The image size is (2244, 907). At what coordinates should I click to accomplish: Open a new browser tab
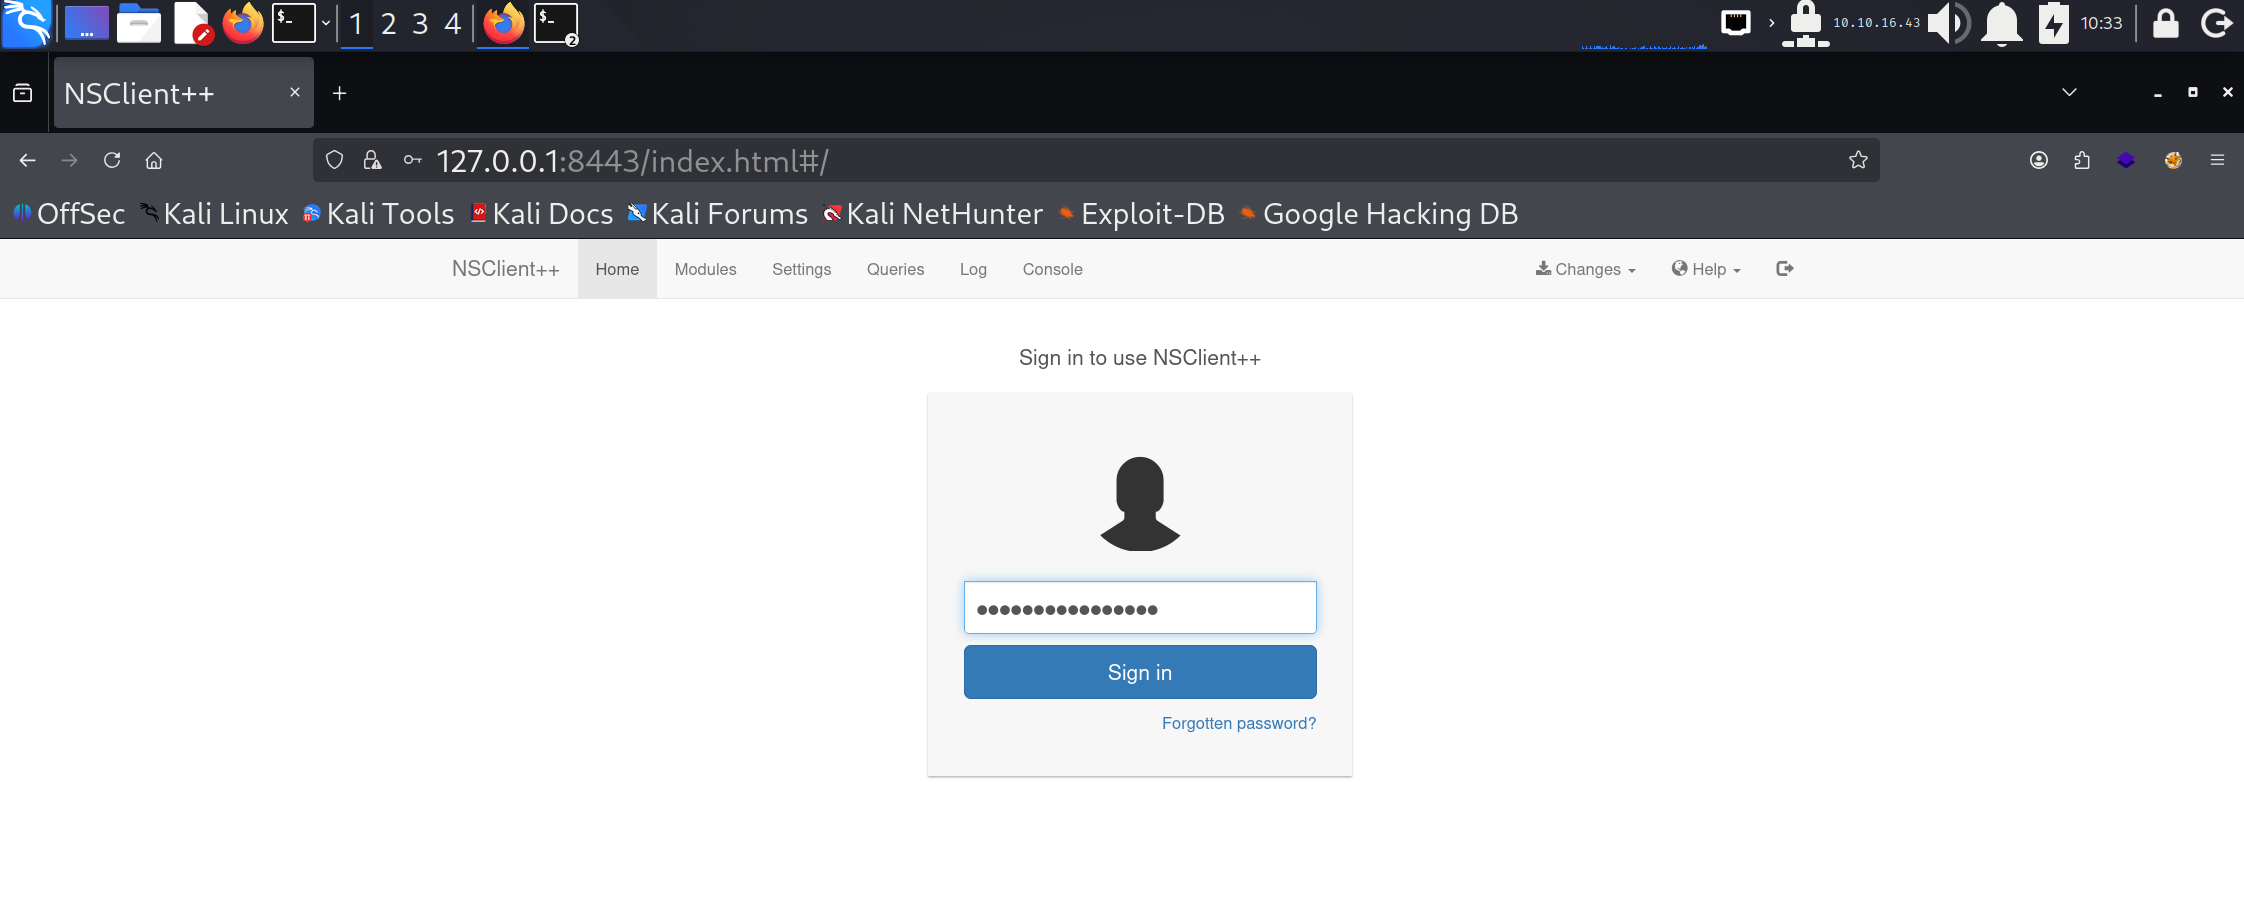click(x=340, y=93)
